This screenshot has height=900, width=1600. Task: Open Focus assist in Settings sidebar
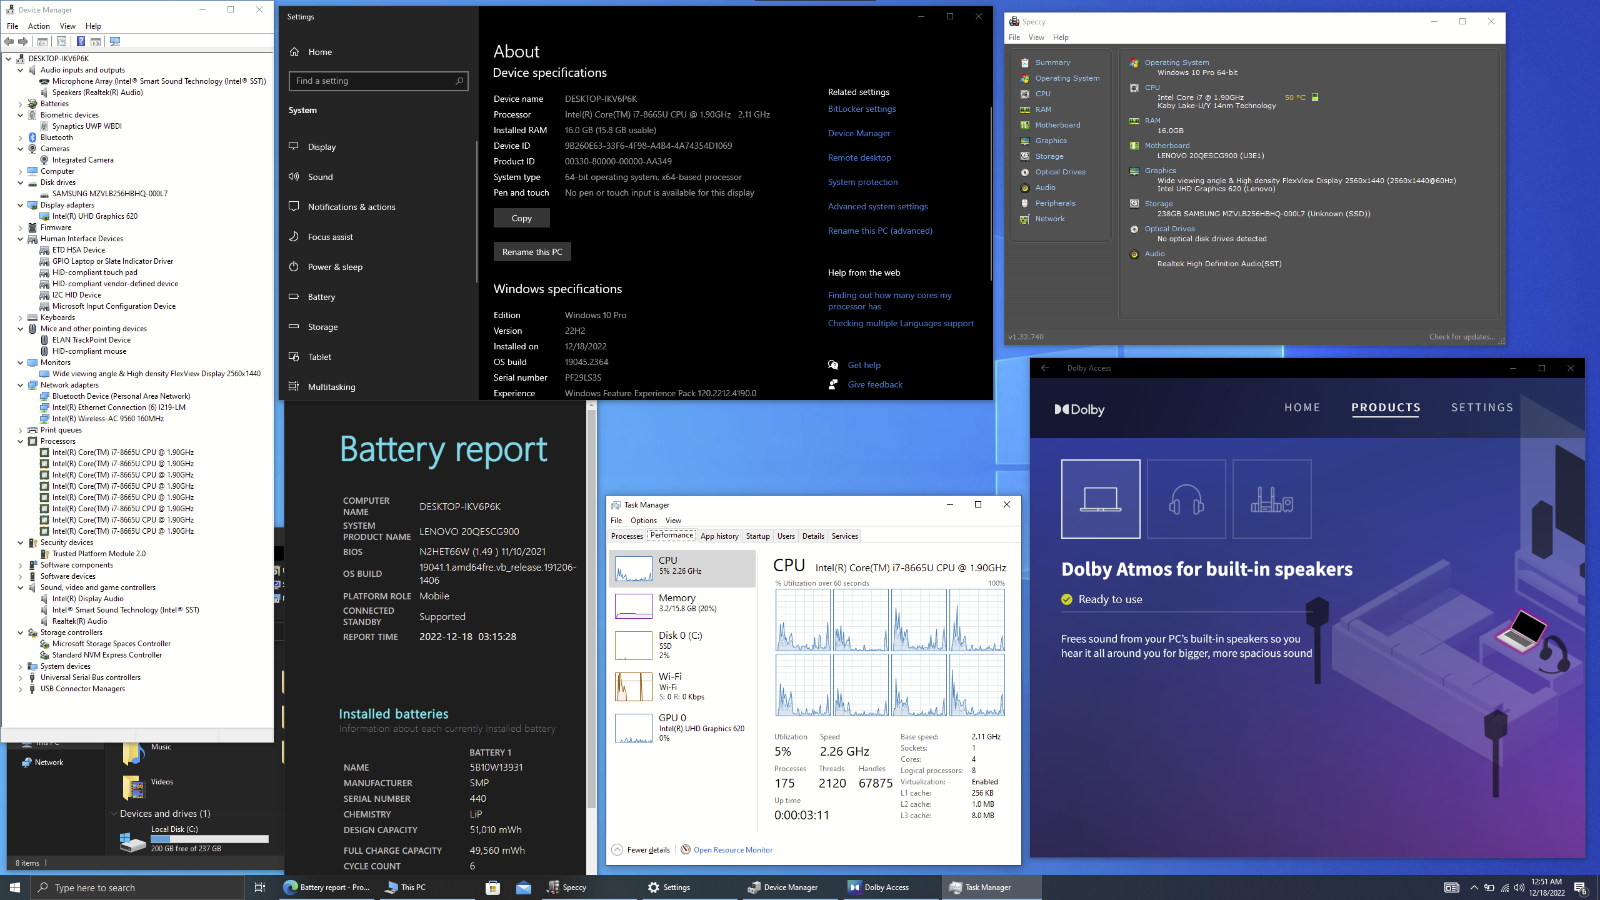(330, 237)
